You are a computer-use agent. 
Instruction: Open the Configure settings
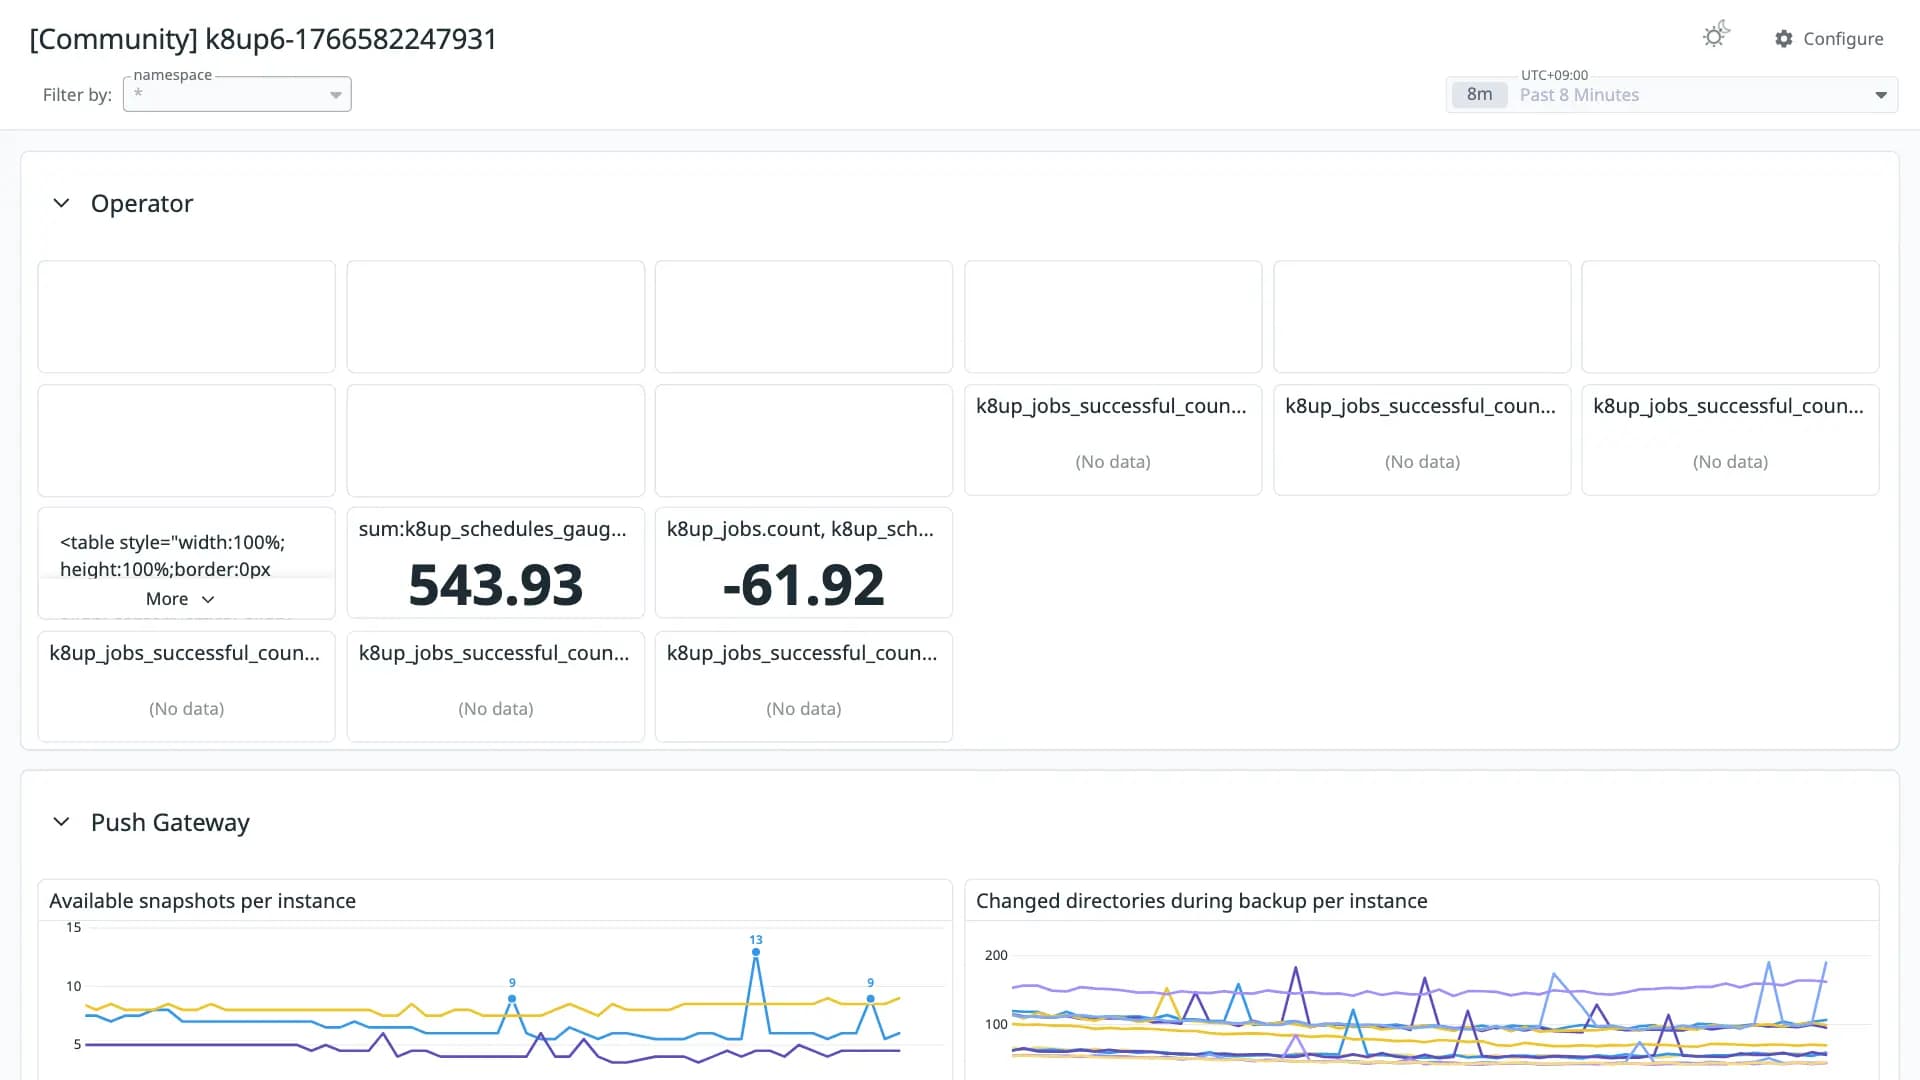(1829, 38)
